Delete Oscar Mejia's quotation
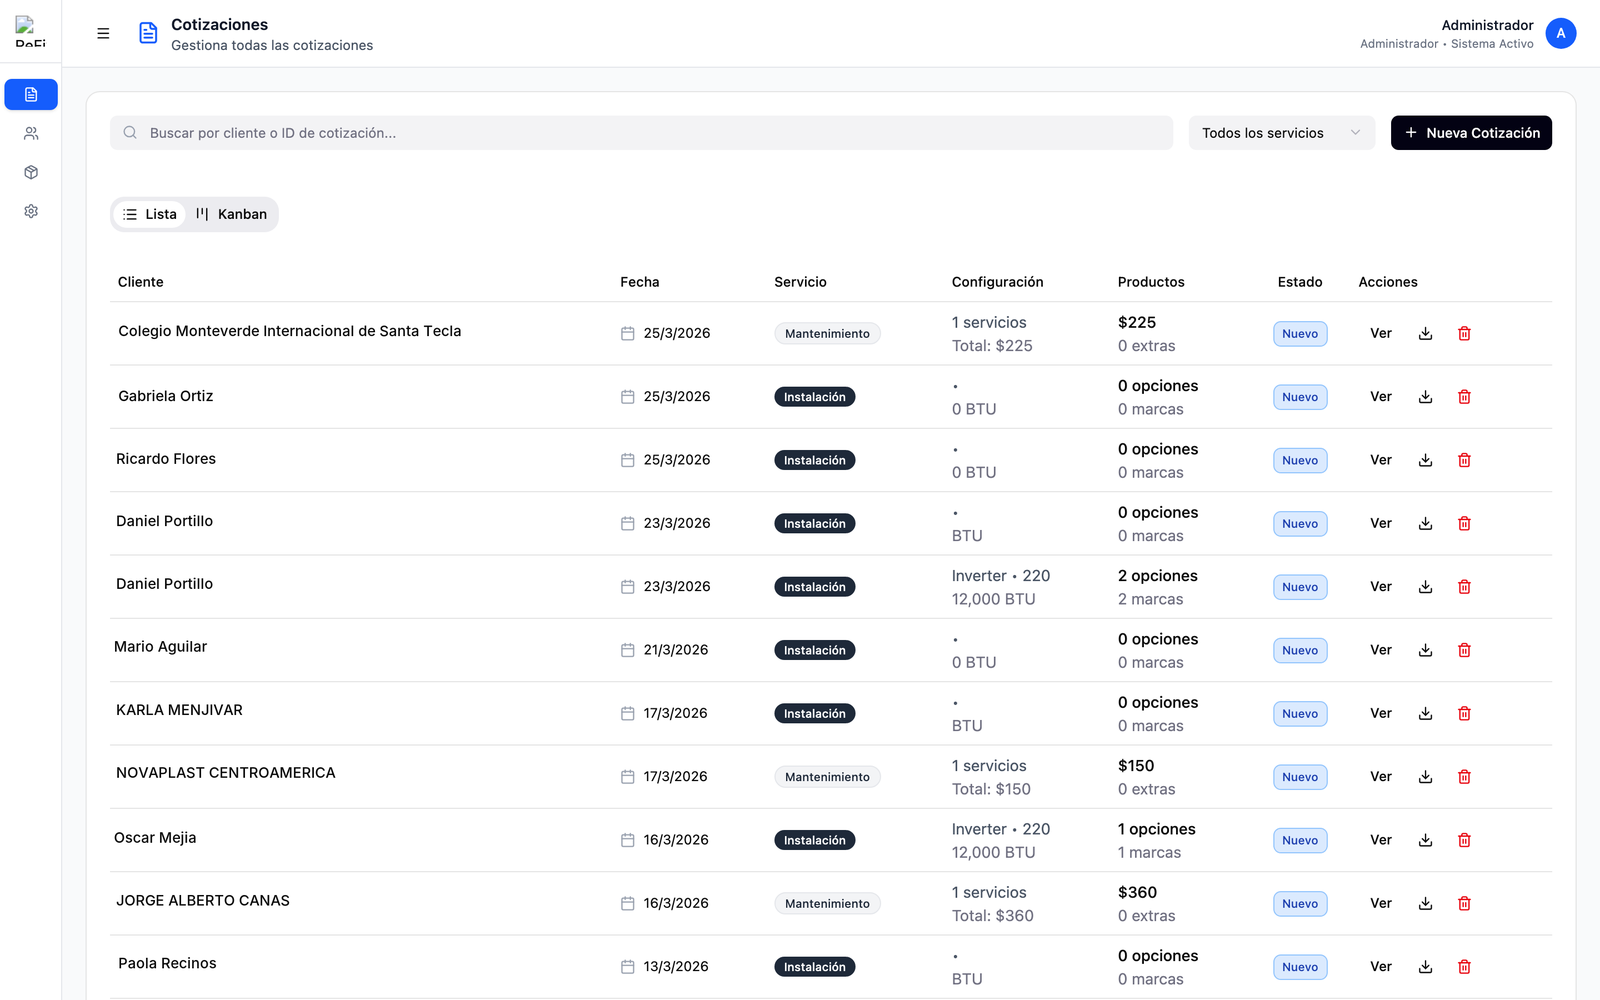This screenshot has width=1600, height=1000. point(1464,840)
